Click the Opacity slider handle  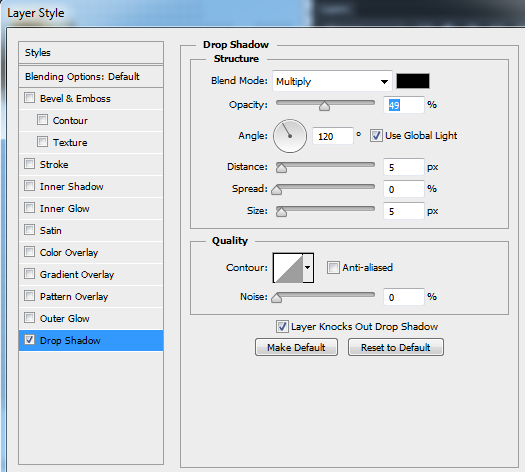point(324,106)
